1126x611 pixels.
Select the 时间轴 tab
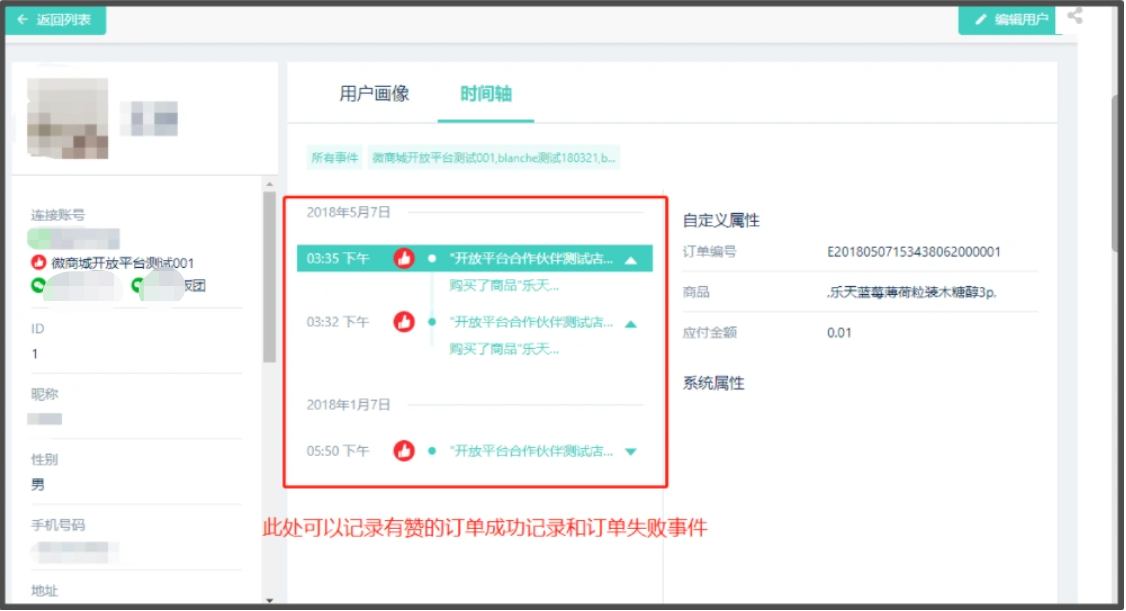[x=486, y=93]
